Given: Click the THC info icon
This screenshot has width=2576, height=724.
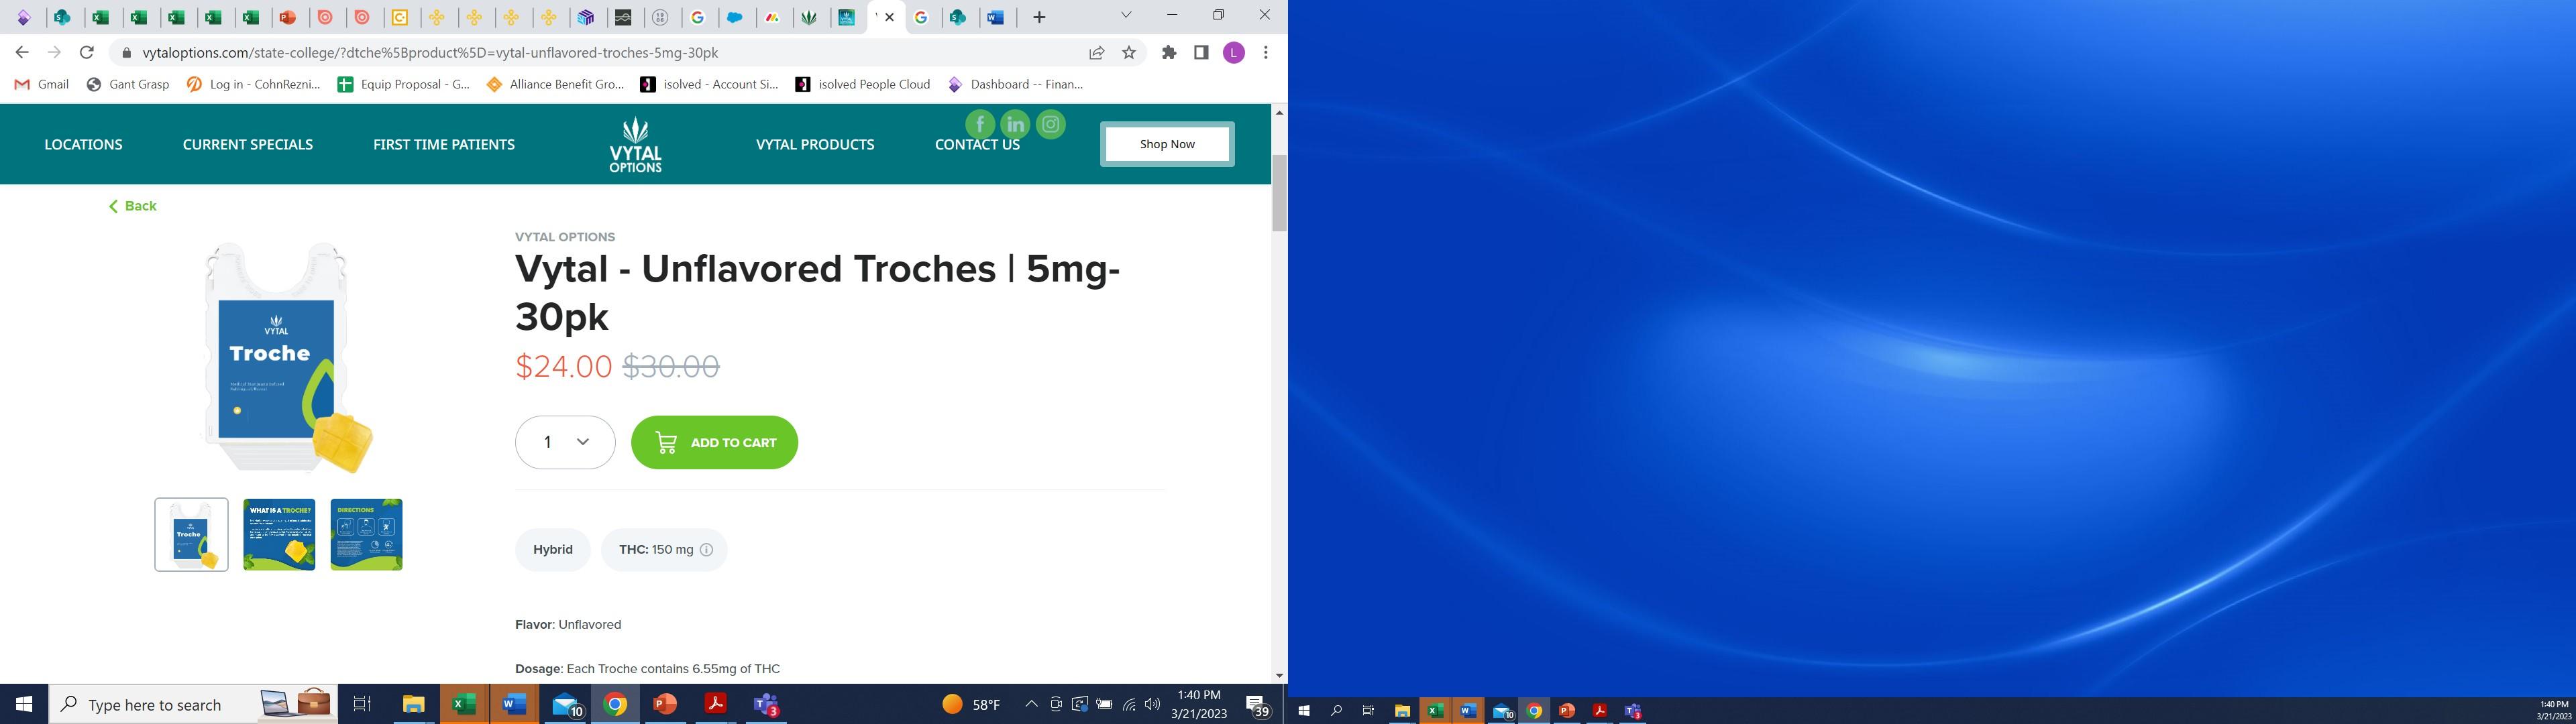Looking at the screenshot, I should [706, 550].
